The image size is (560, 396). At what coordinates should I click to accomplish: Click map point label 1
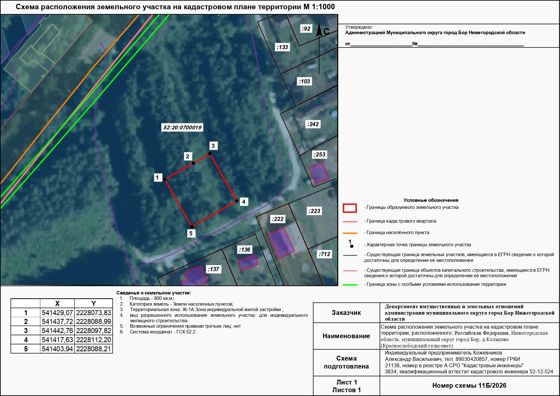click(158, 177)
